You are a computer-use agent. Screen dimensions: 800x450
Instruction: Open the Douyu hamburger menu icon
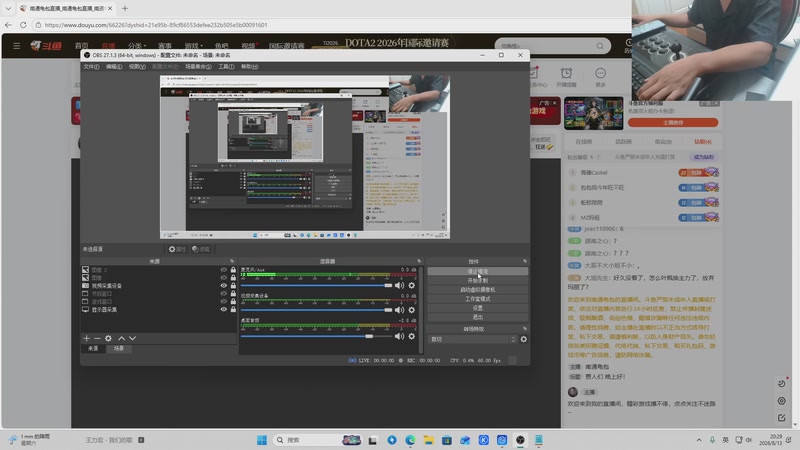tap(16, 46)
